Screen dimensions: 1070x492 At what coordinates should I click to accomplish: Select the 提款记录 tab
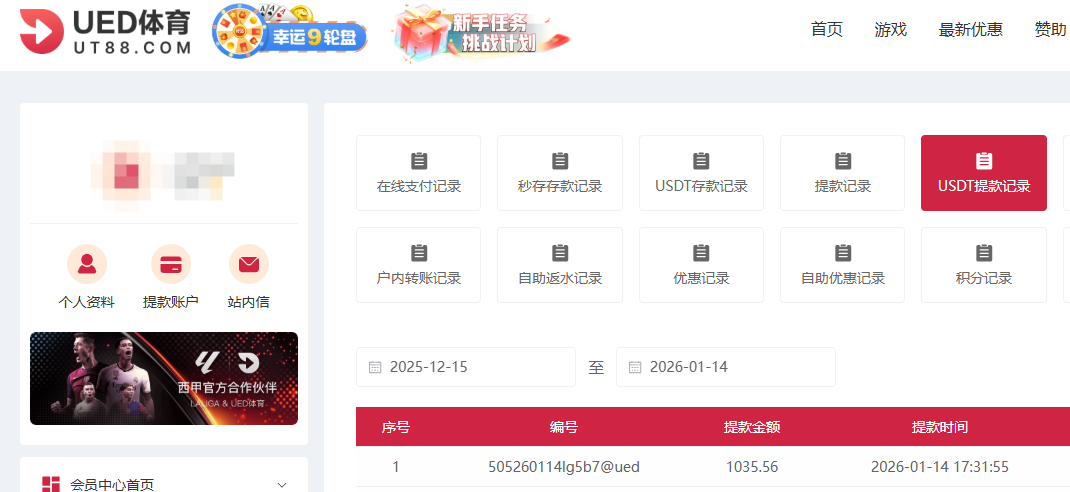(842, 173)
